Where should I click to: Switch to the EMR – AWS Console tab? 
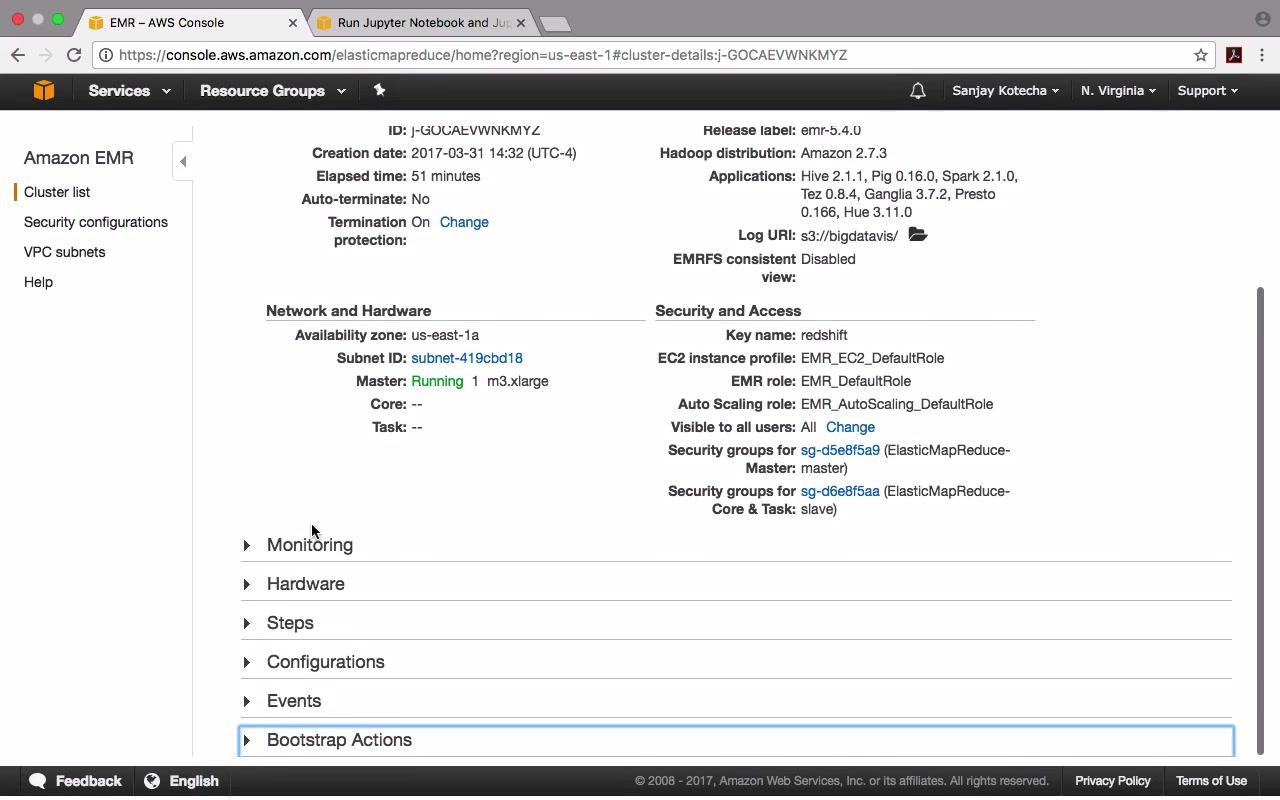192,22
